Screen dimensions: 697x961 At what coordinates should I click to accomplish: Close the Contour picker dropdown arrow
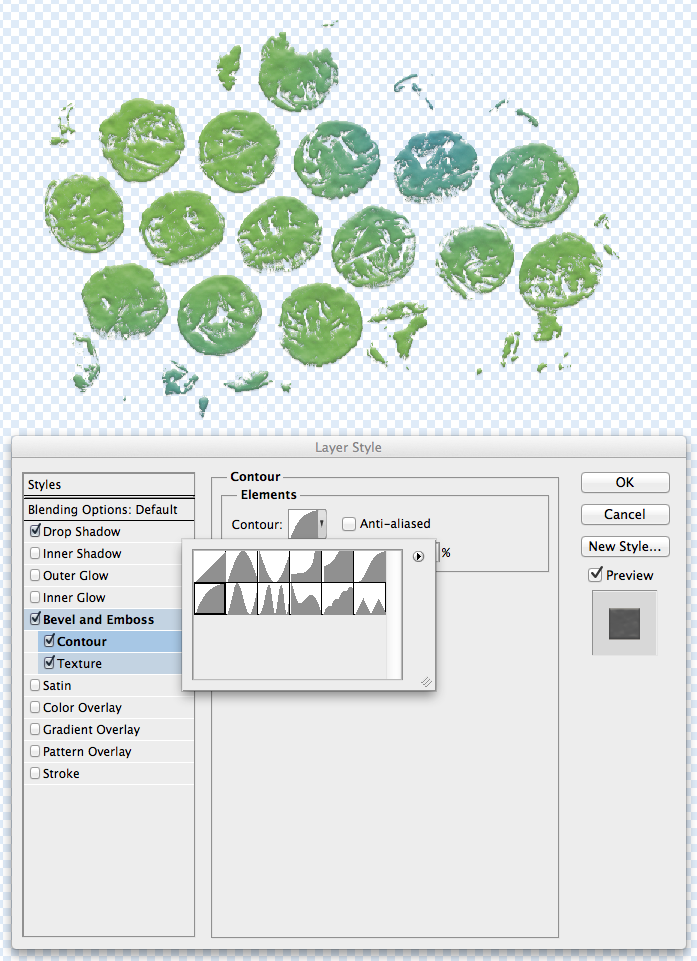[x=322, y=524]
